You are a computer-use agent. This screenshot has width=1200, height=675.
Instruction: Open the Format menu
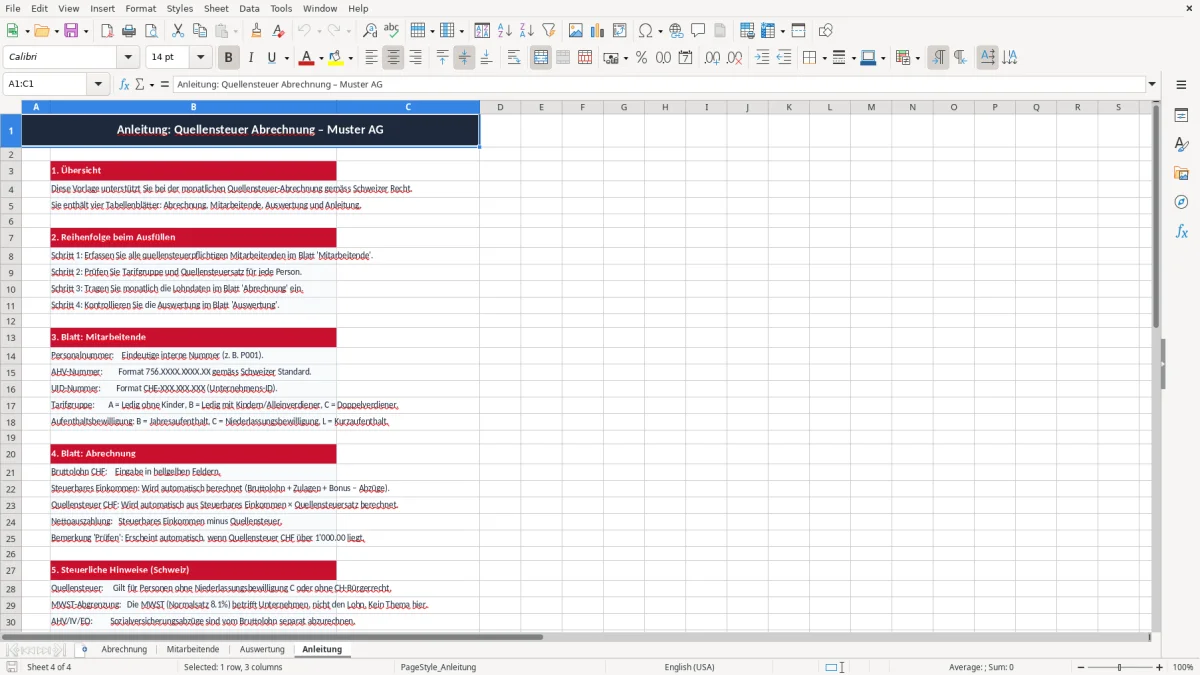(x=140, y=8)
